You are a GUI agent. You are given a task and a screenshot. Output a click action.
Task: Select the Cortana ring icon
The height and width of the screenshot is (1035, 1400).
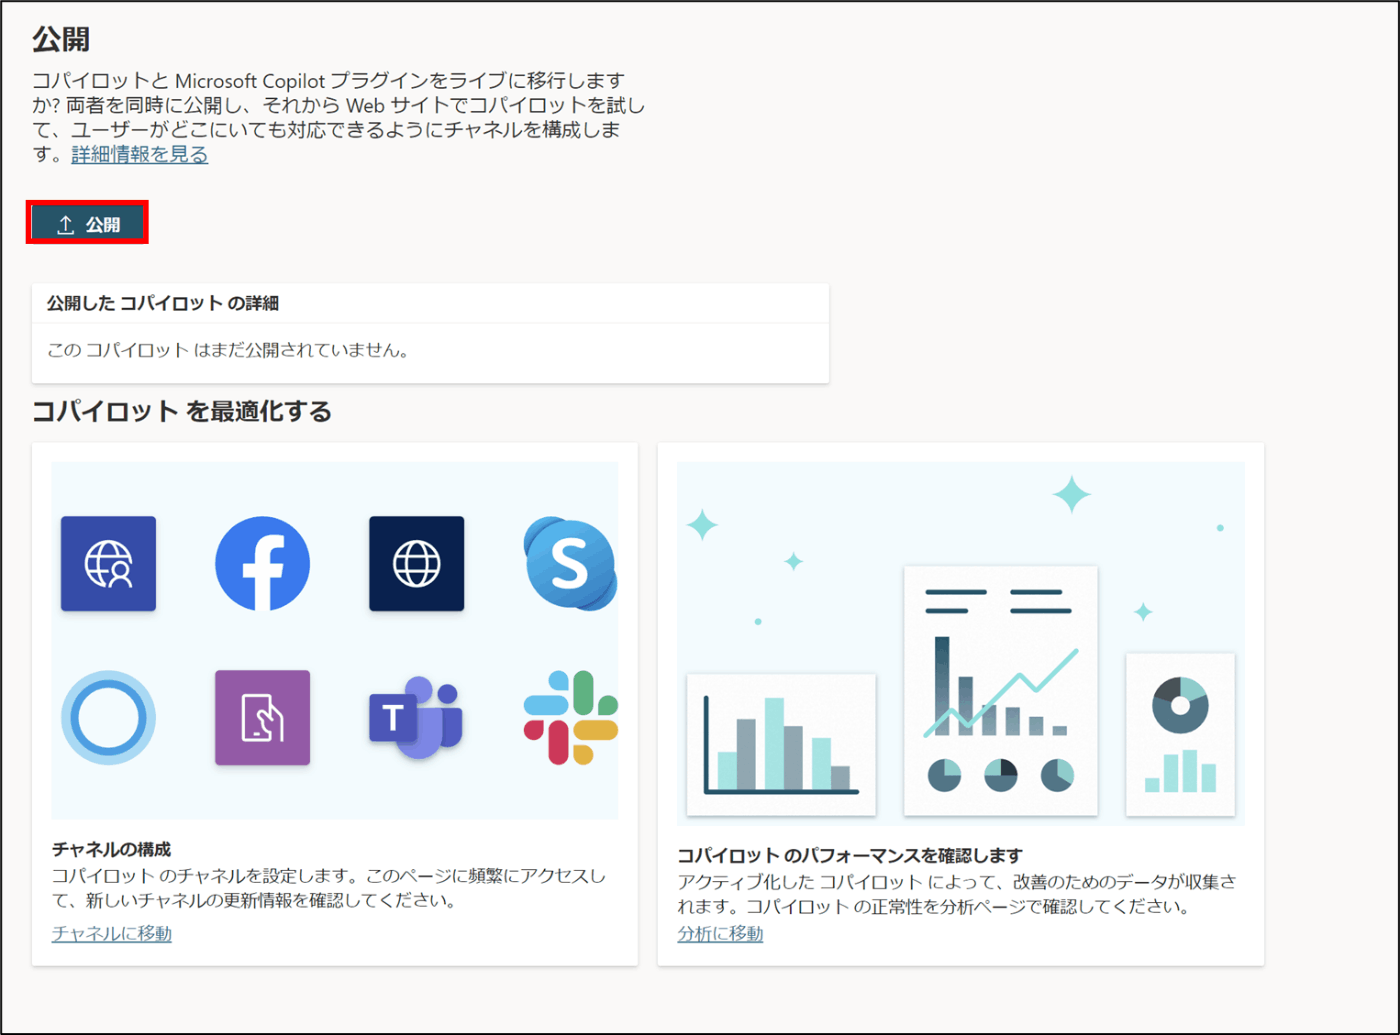[108, 718]
